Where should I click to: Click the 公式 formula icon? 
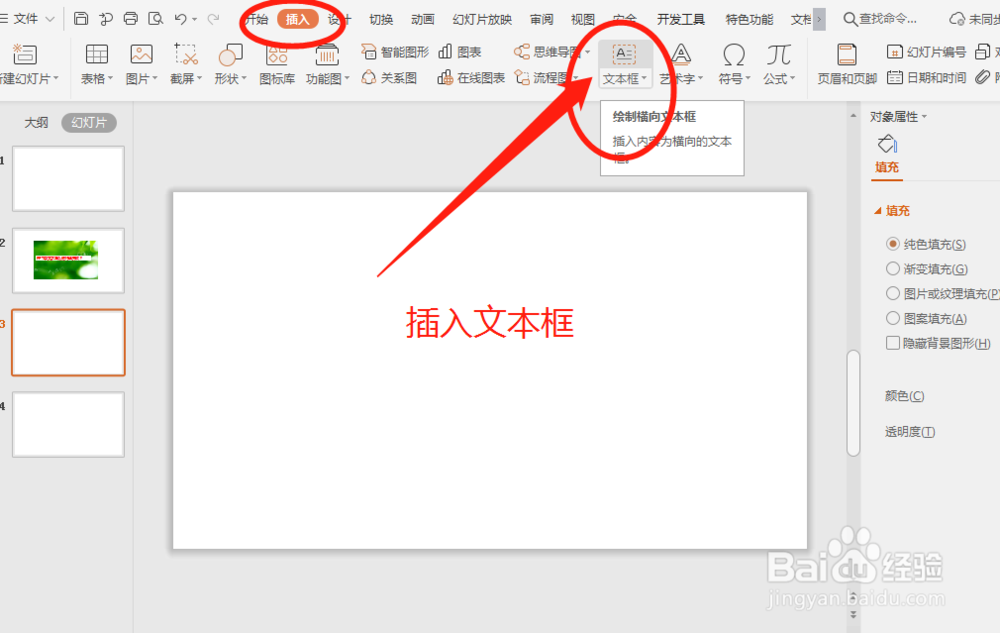(x=779, y=55)
